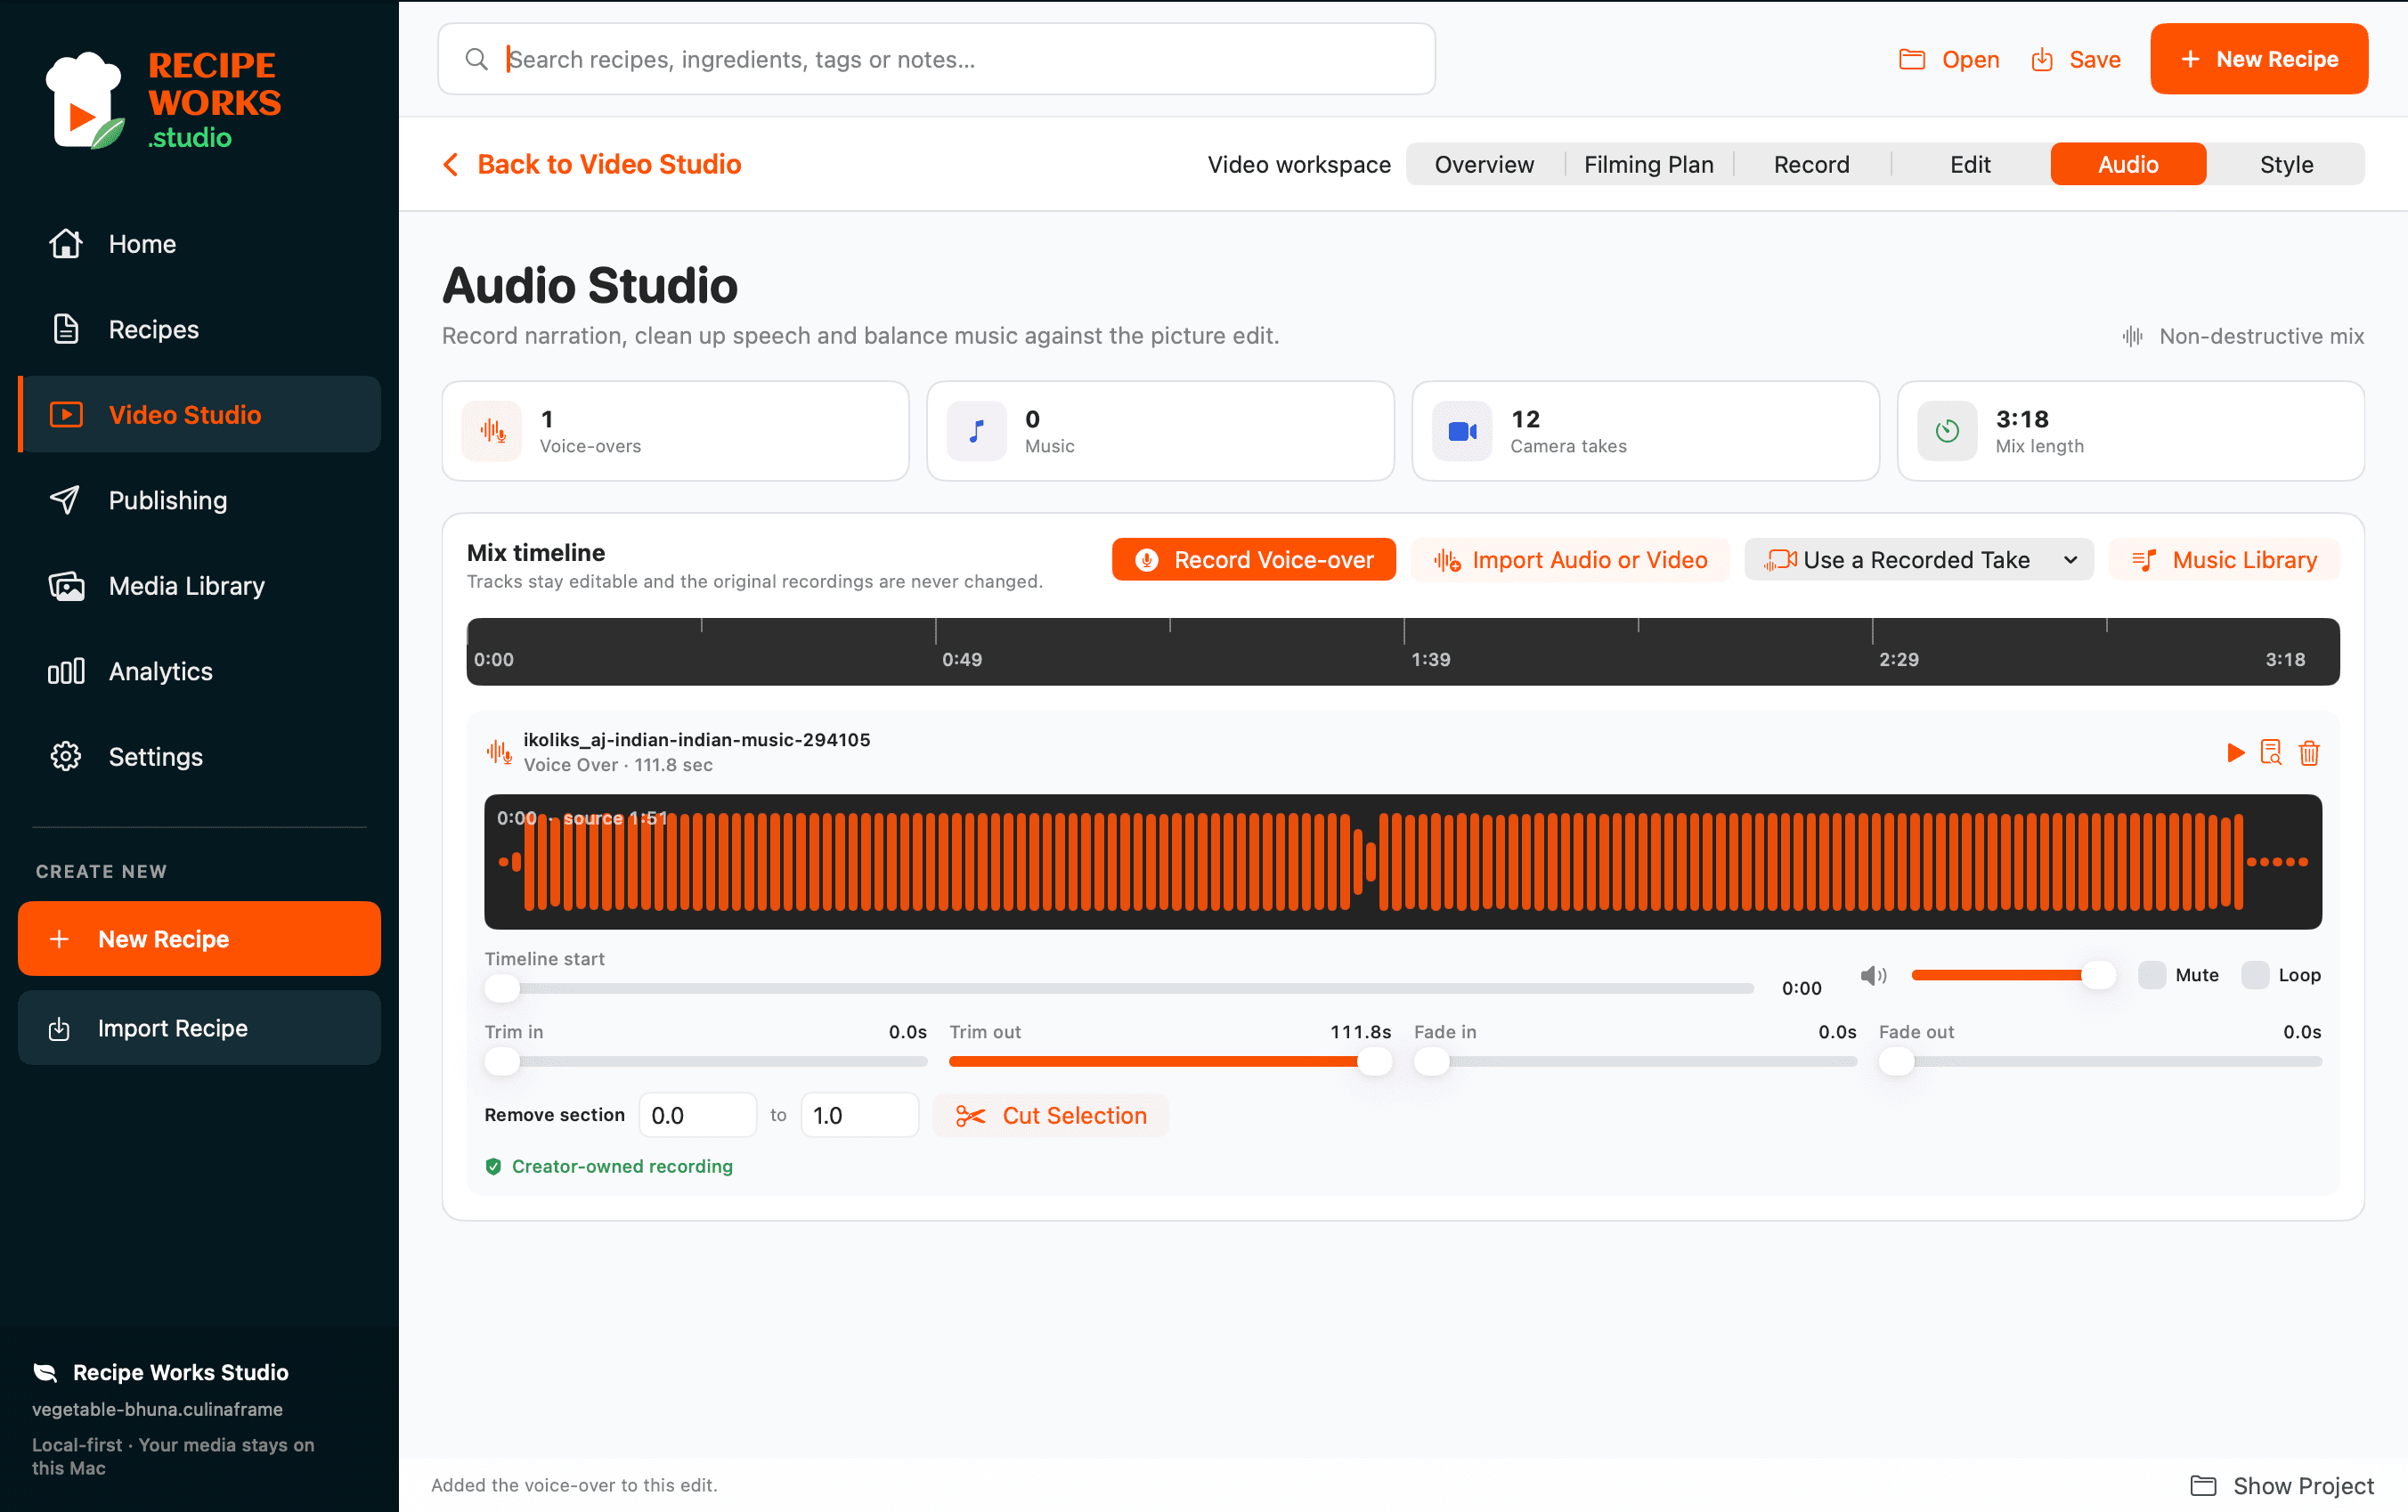Image resolution: width=2408 pixels, height=1512 pixels.
Task: Open the Home sidebar item
Action: [199, 243]
